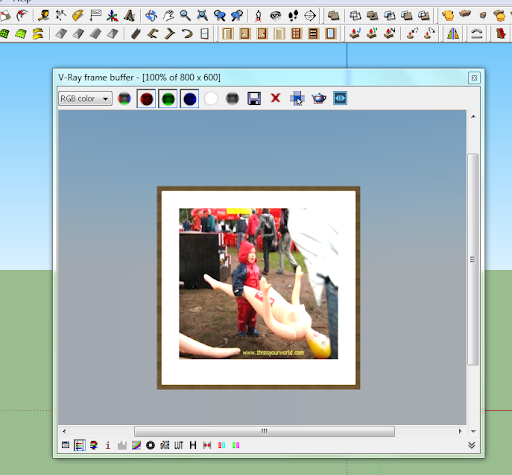This screenshot has height=475, width=512.
Task: Click the frame buffer horizontal scrollbar thumb
Action: click(264, 431)
